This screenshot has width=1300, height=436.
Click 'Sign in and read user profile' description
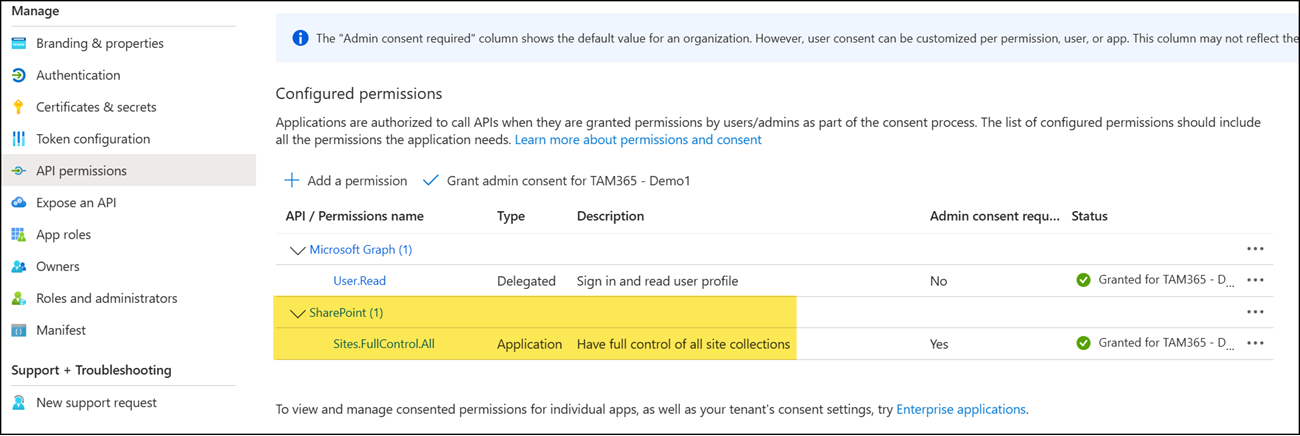tap(658, 281)
